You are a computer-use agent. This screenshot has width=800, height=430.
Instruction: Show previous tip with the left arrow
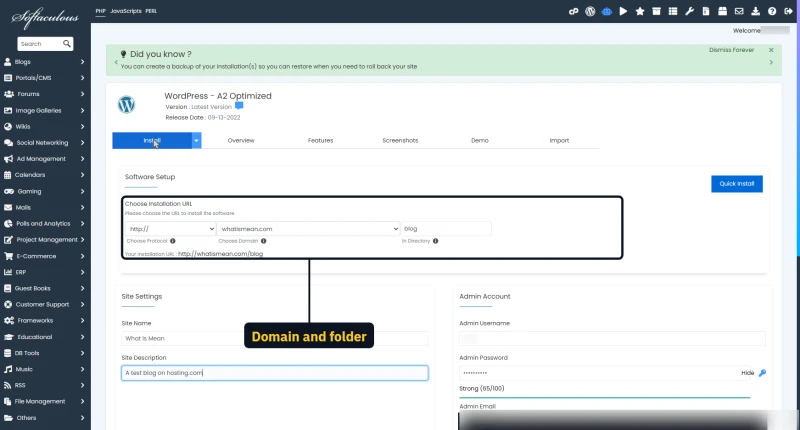pos(116,62)
